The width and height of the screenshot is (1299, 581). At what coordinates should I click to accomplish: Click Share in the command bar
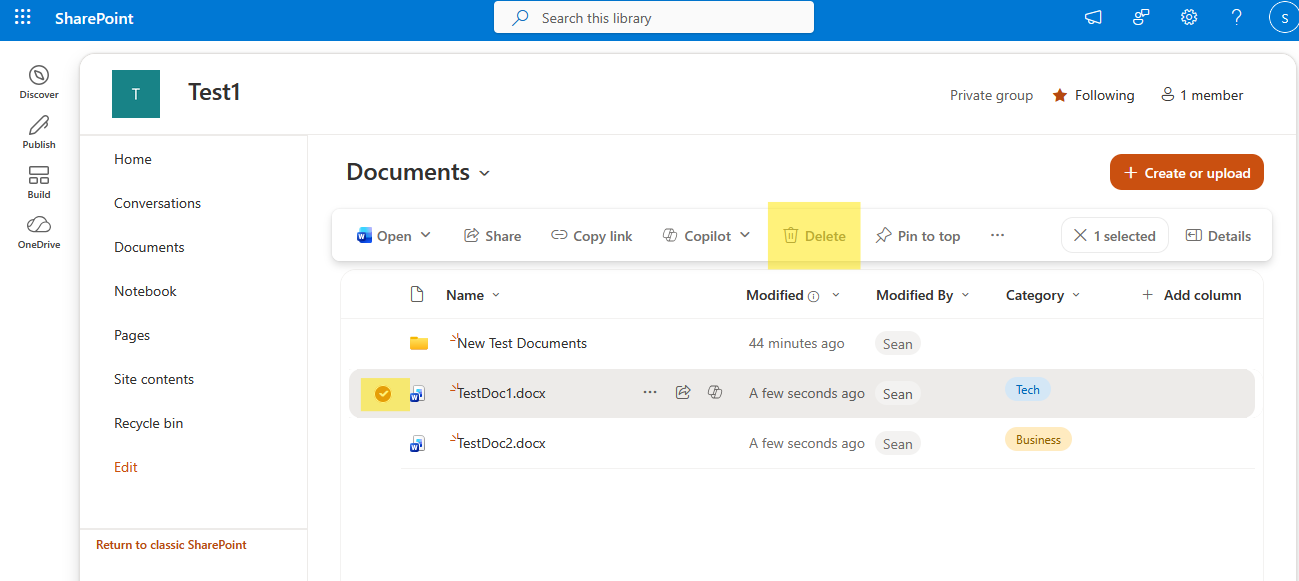pos(492,235)
